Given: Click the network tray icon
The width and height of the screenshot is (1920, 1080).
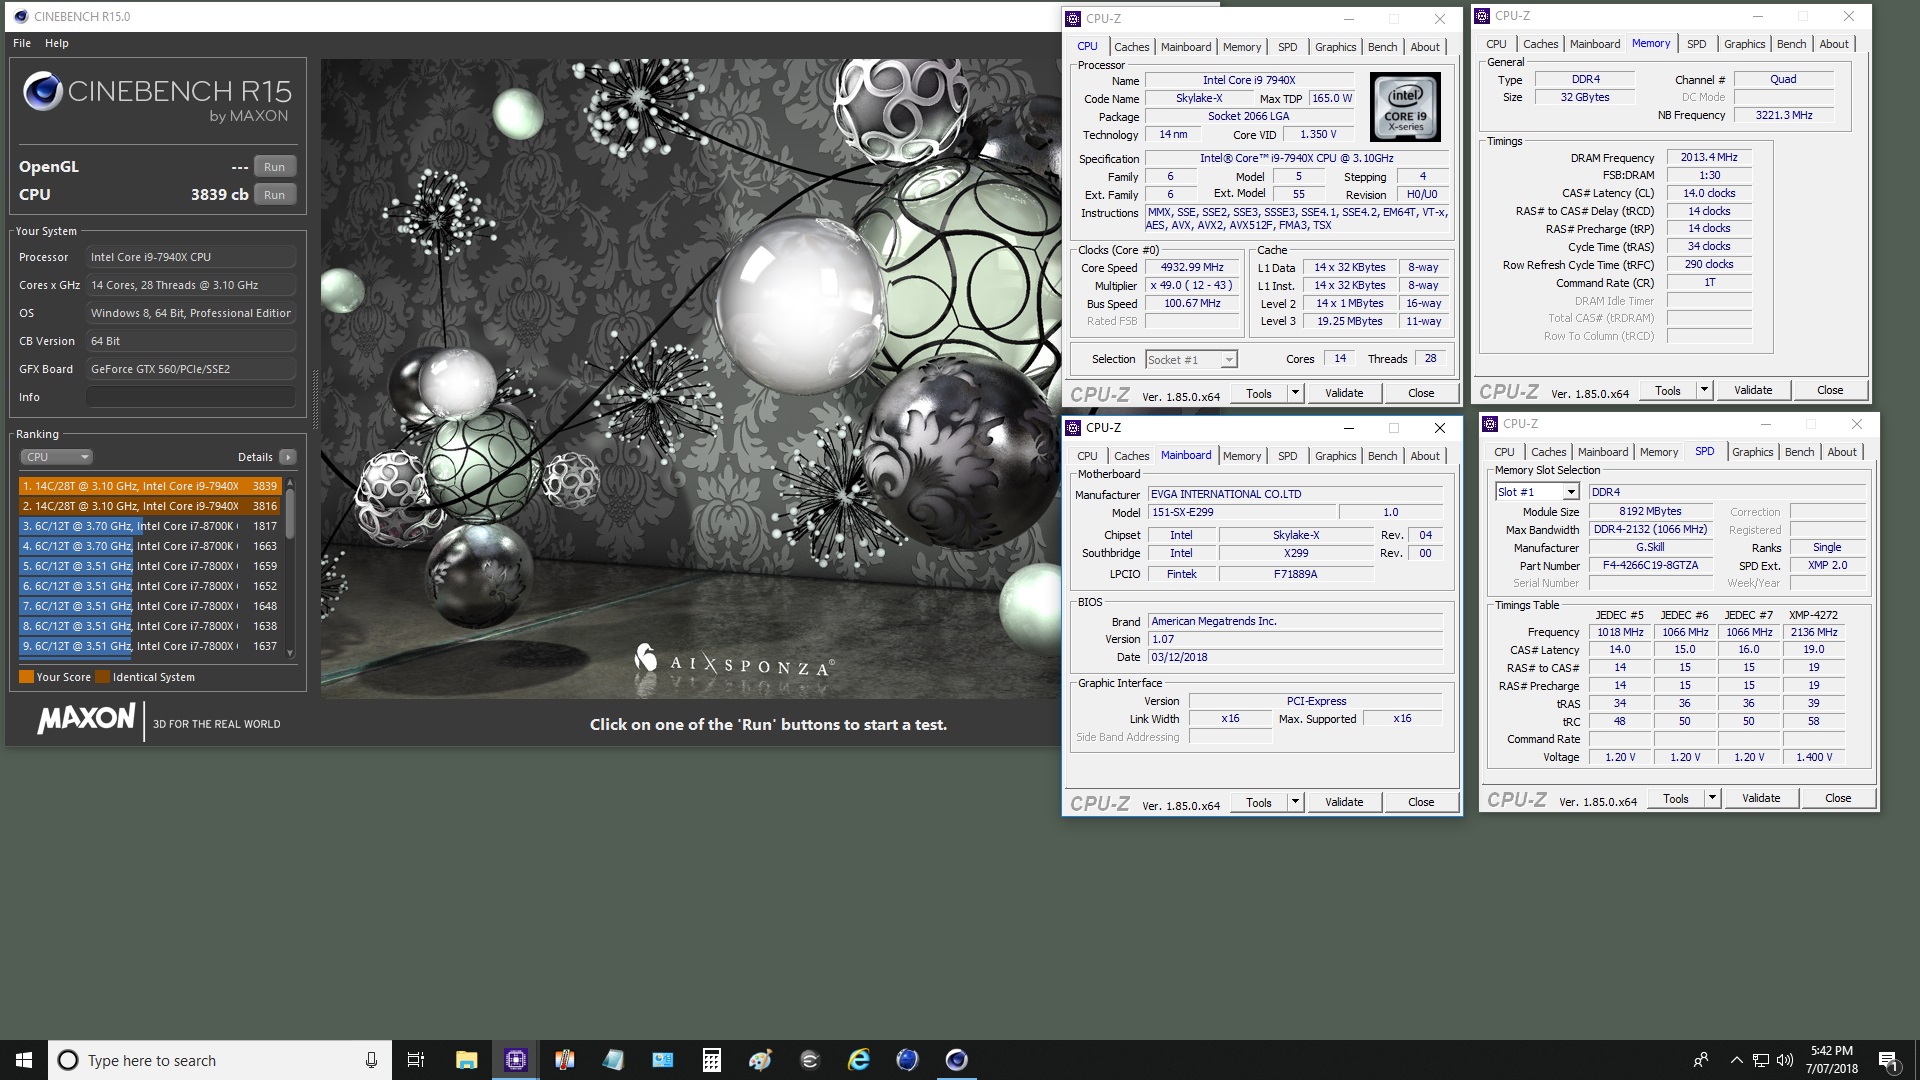Looking at the screenshot, I should (1761, 1060).
